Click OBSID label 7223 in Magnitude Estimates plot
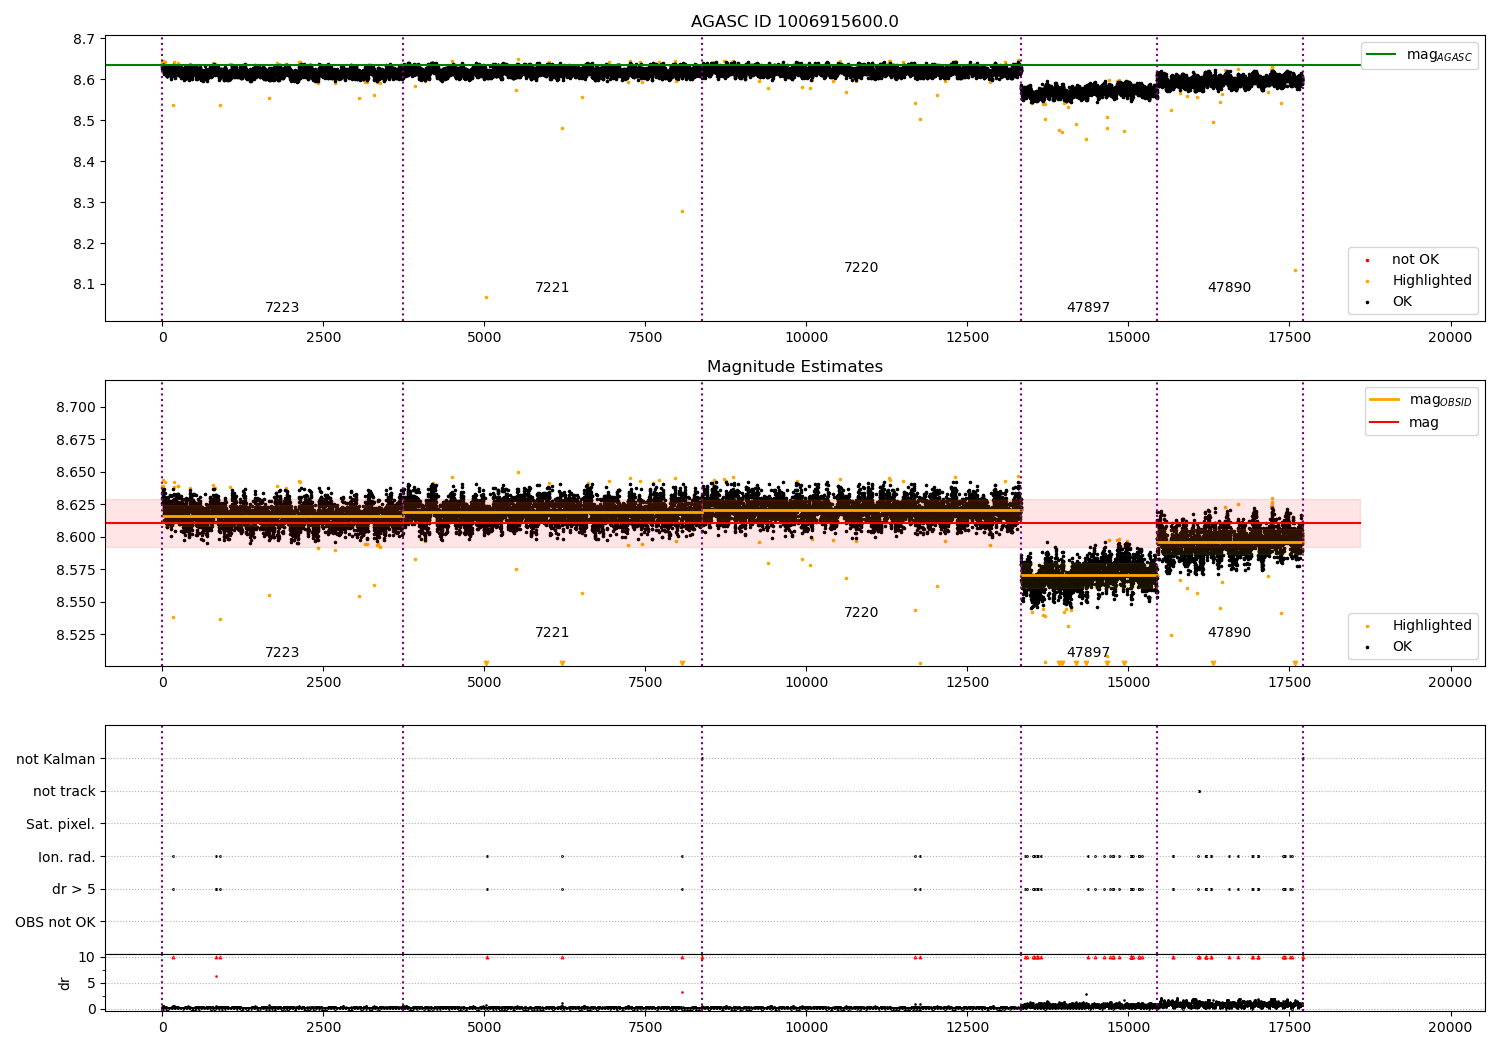 [x=282, y=653]
